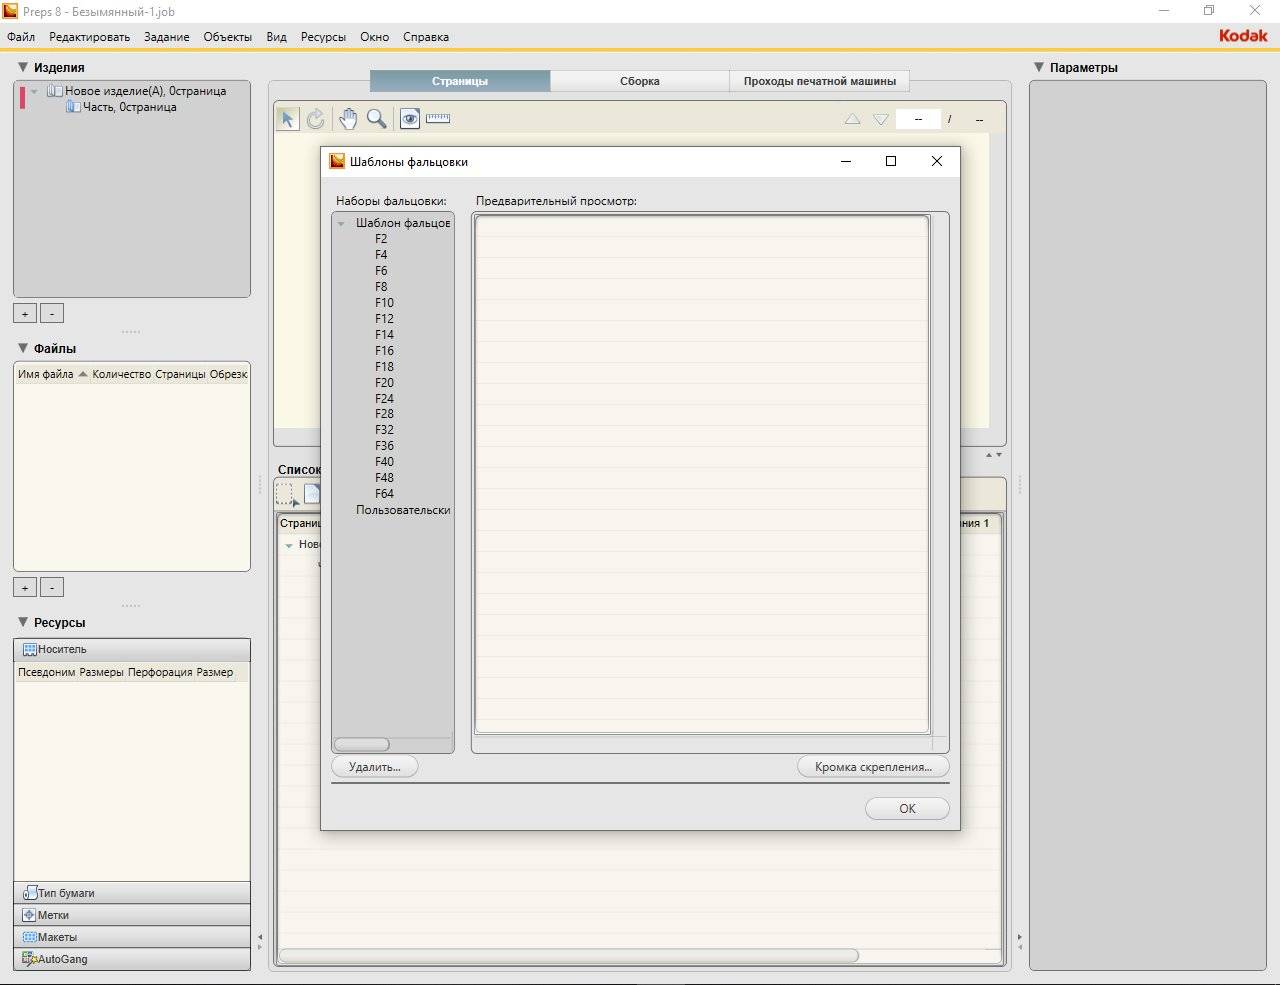Switch to the Сборка tab
This screenshot has width=1280, height=985.
(x=639, y=81)
